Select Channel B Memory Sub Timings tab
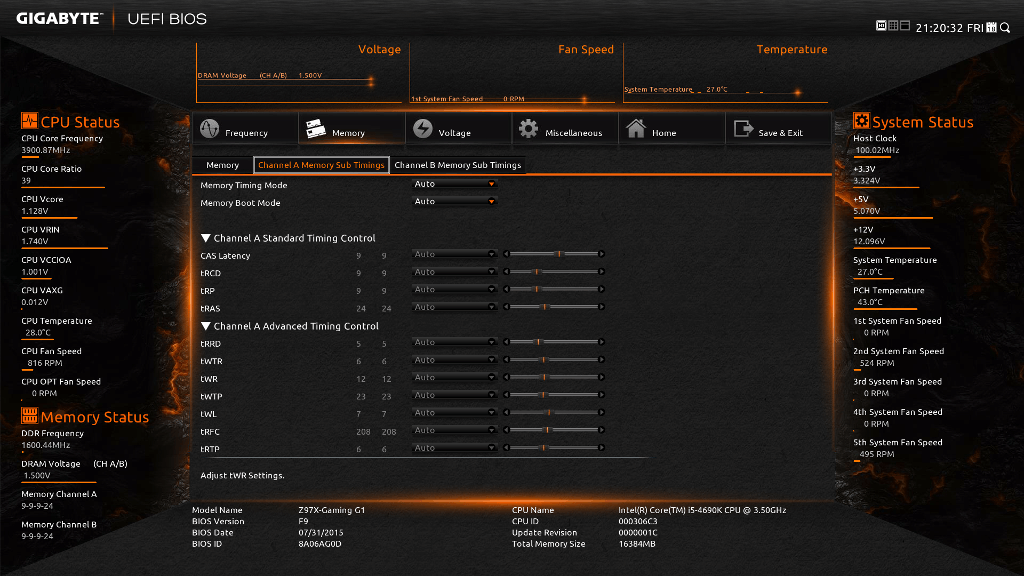 [458, 165]
